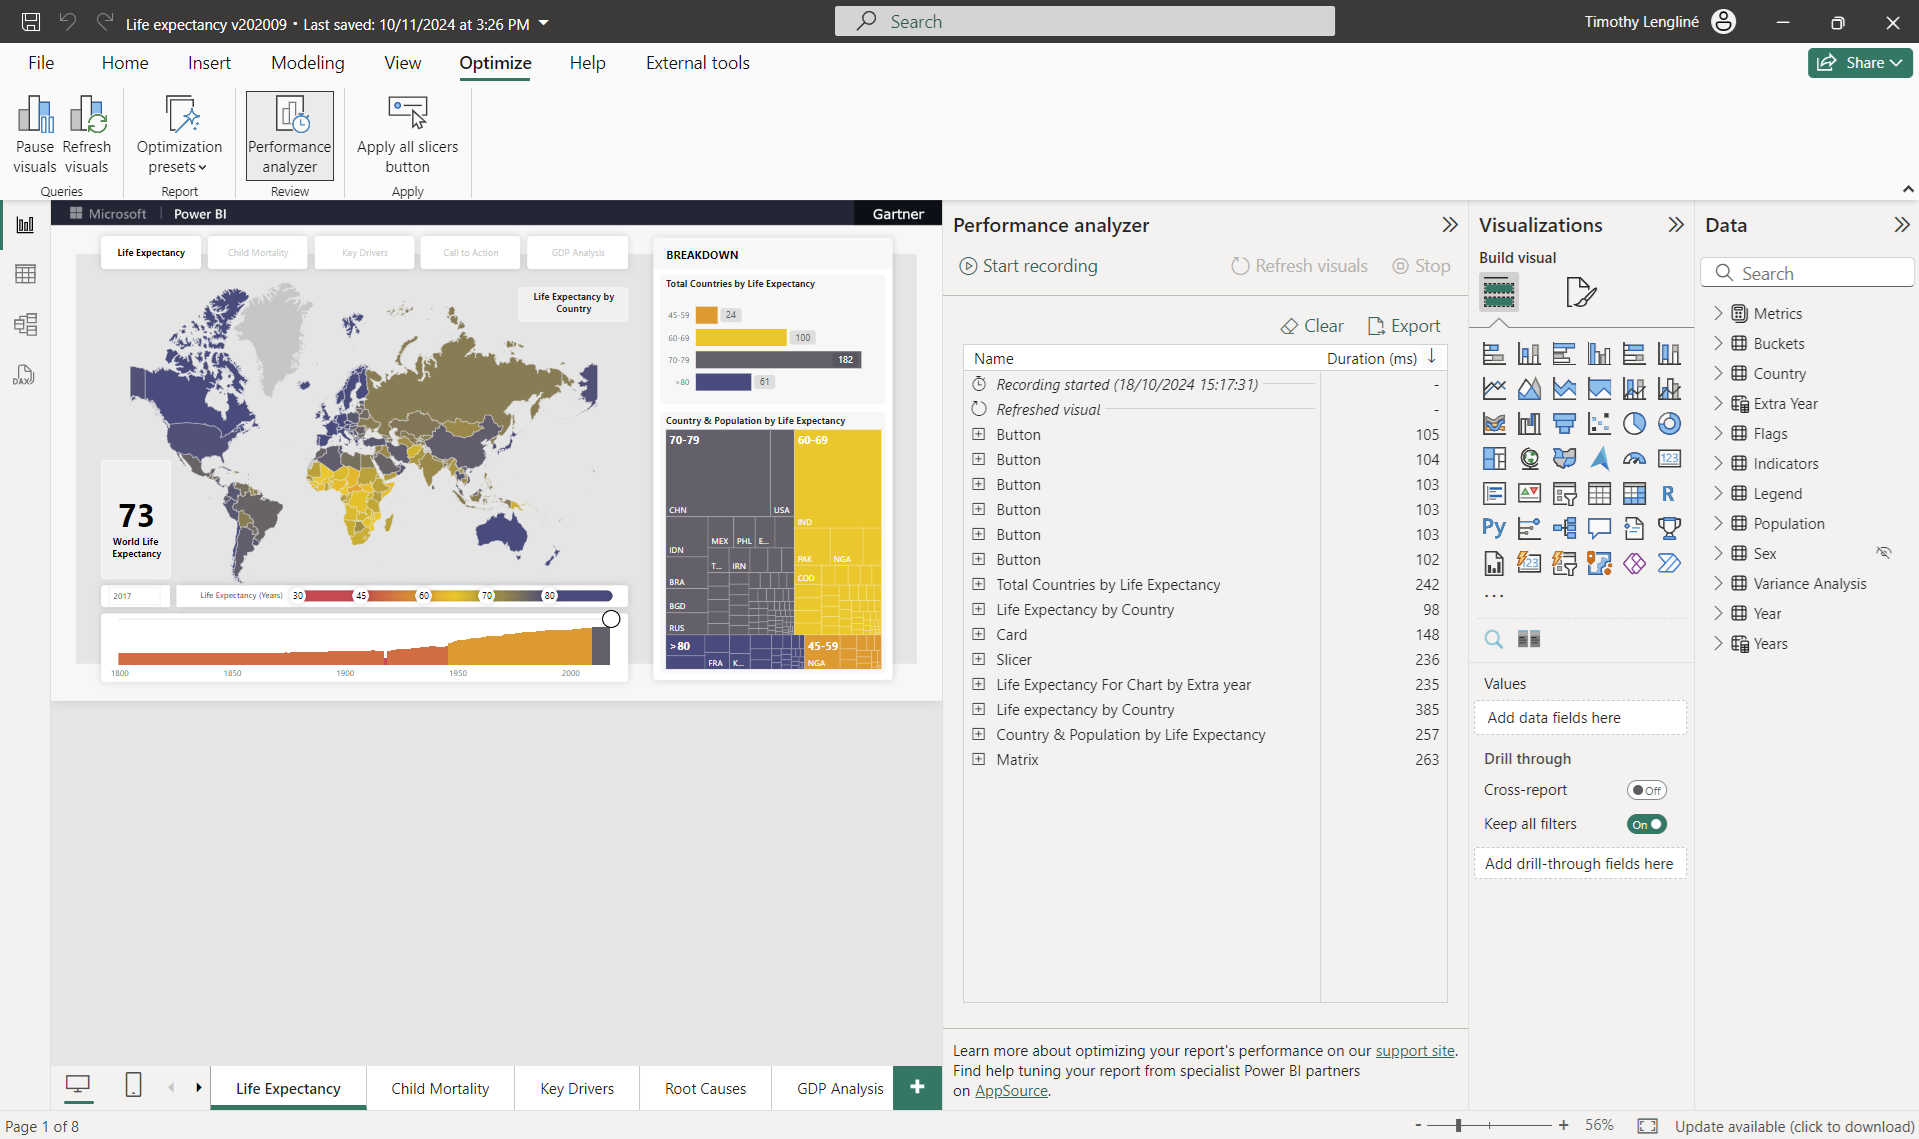This screenshot has width=1919, height=1139.
Task: Turn on Cross-report drill through toggle
Action: pos(1646,790)
